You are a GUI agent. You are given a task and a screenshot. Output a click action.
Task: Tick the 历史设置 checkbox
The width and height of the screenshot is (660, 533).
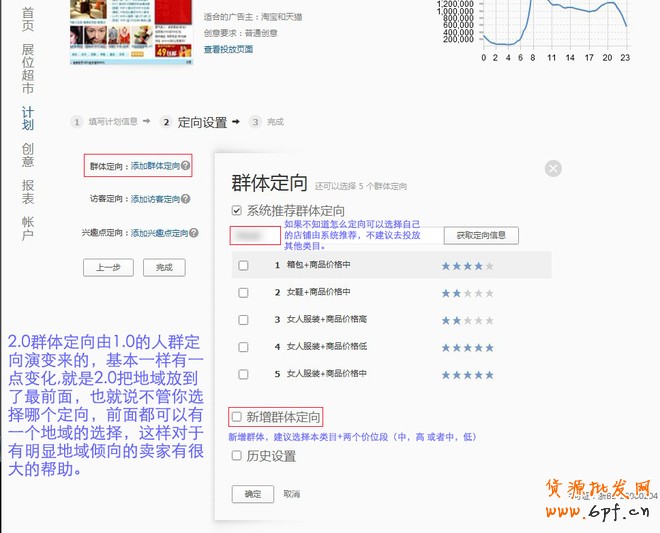click(237, 456)
